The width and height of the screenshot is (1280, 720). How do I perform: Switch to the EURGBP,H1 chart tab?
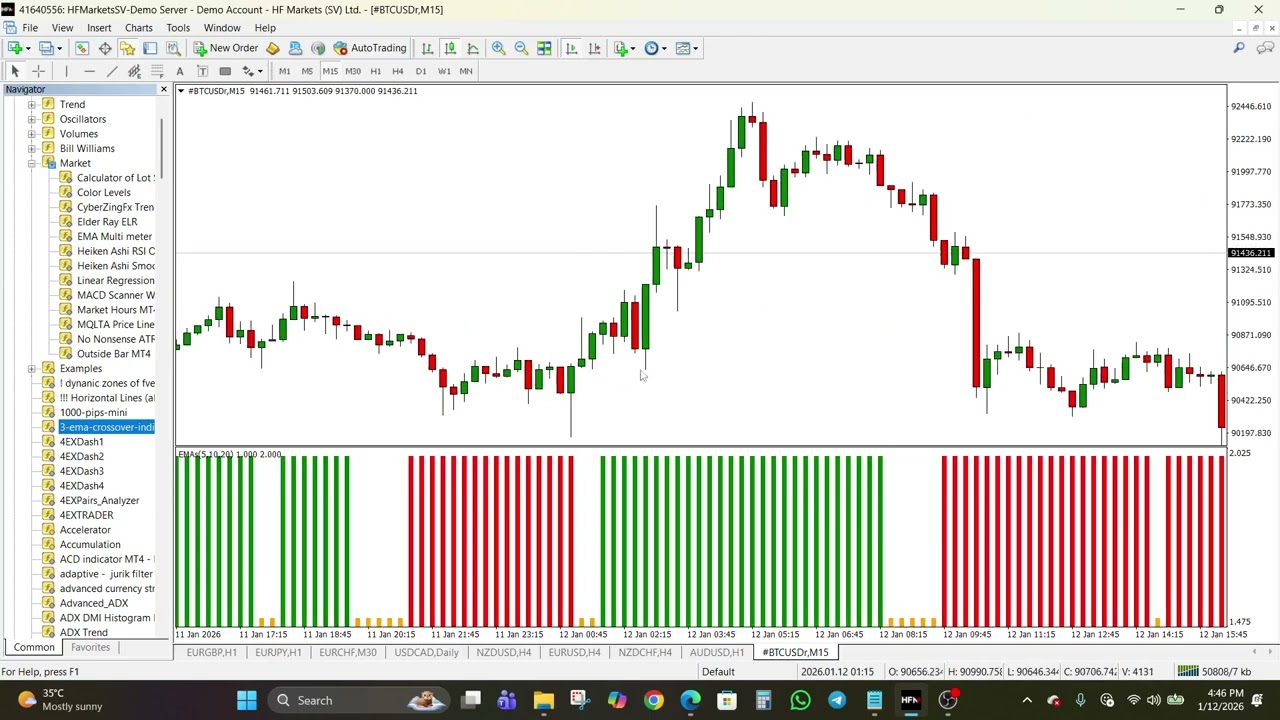pyautogui.click(x=211, y=652)
